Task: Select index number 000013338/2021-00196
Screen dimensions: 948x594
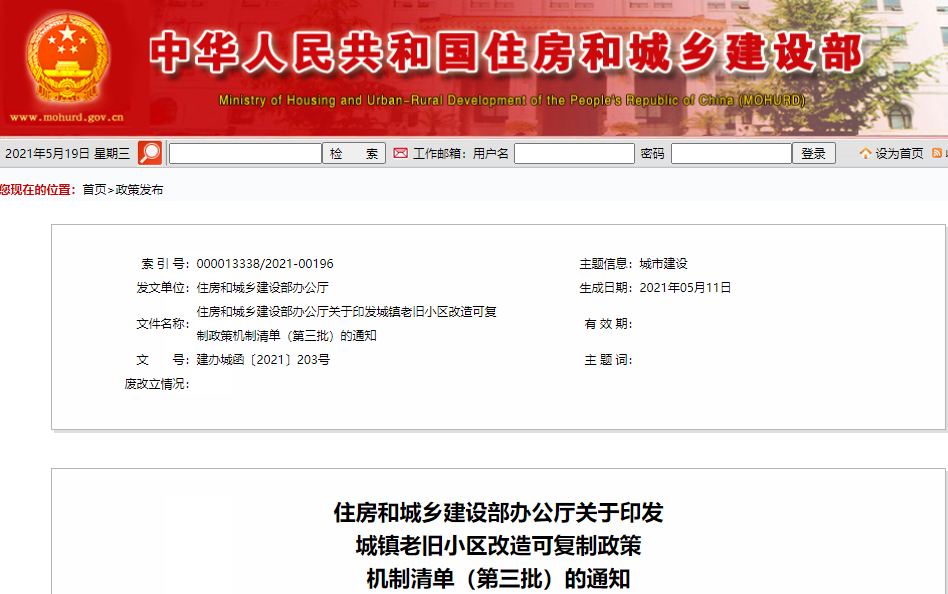Action: (x=265, y=264)
